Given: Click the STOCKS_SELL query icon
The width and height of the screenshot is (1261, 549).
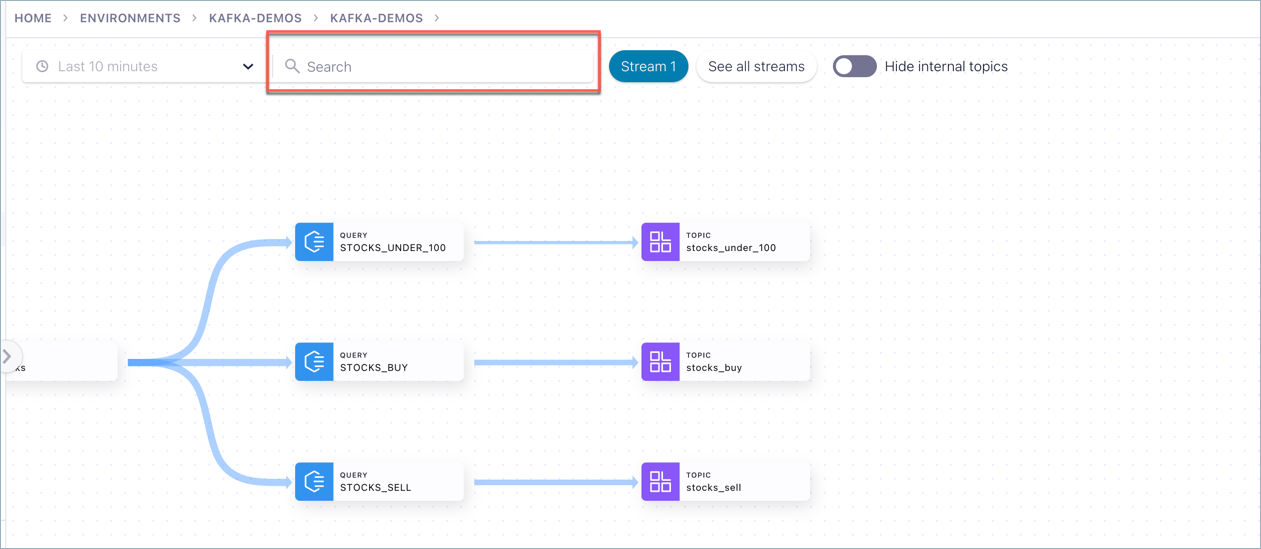Looking at the screenshot, I should [314, 482].
